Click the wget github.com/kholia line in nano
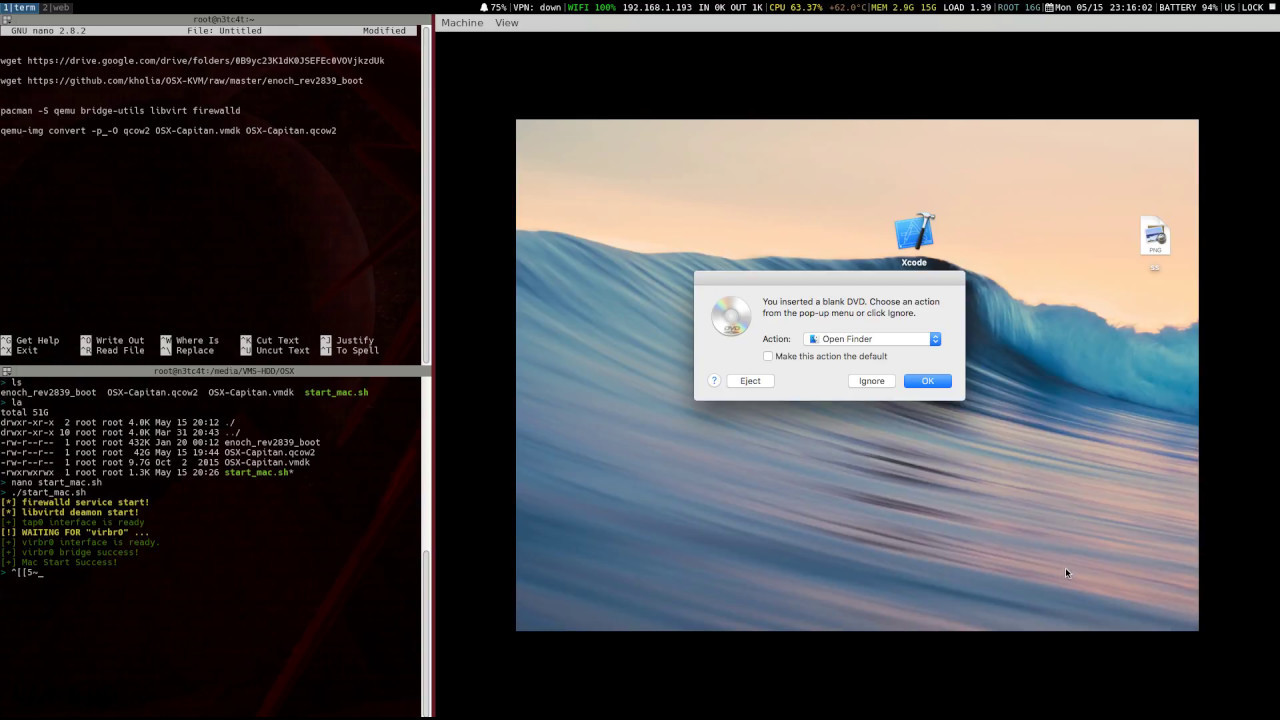The image size is (1280, 720). pos(182,81)
